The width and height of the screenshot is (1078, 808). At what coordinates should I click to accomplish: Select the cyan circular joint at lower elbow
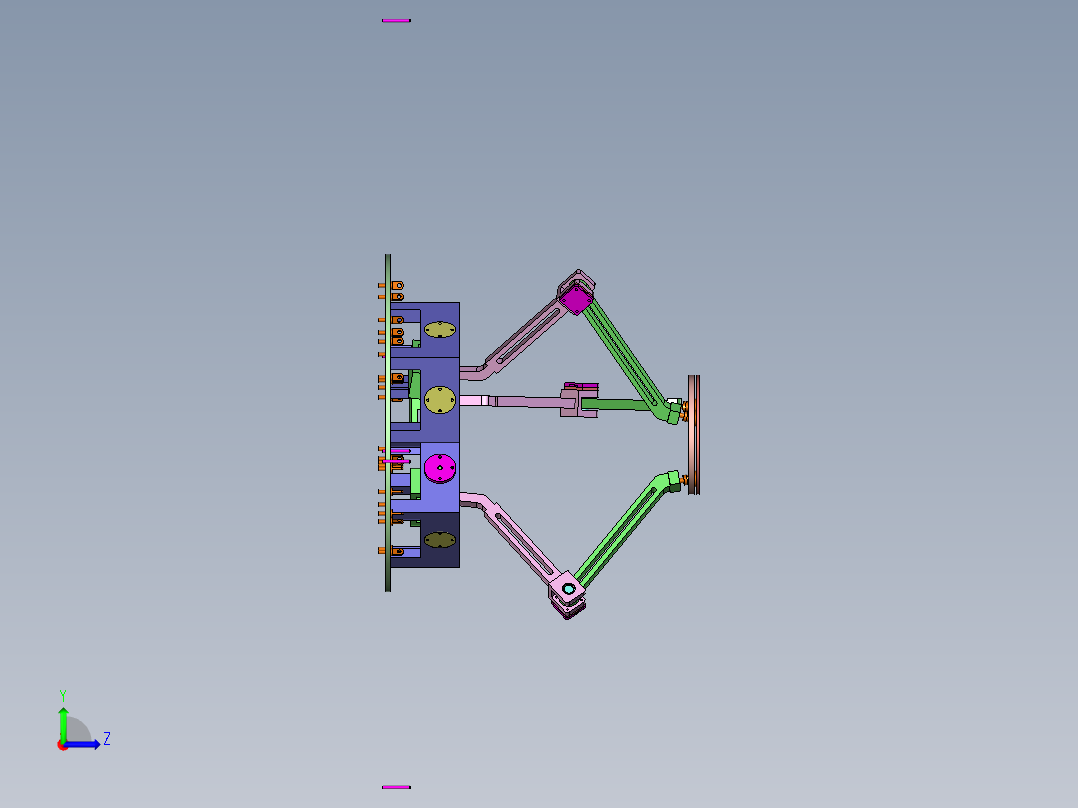coord(569,589)
